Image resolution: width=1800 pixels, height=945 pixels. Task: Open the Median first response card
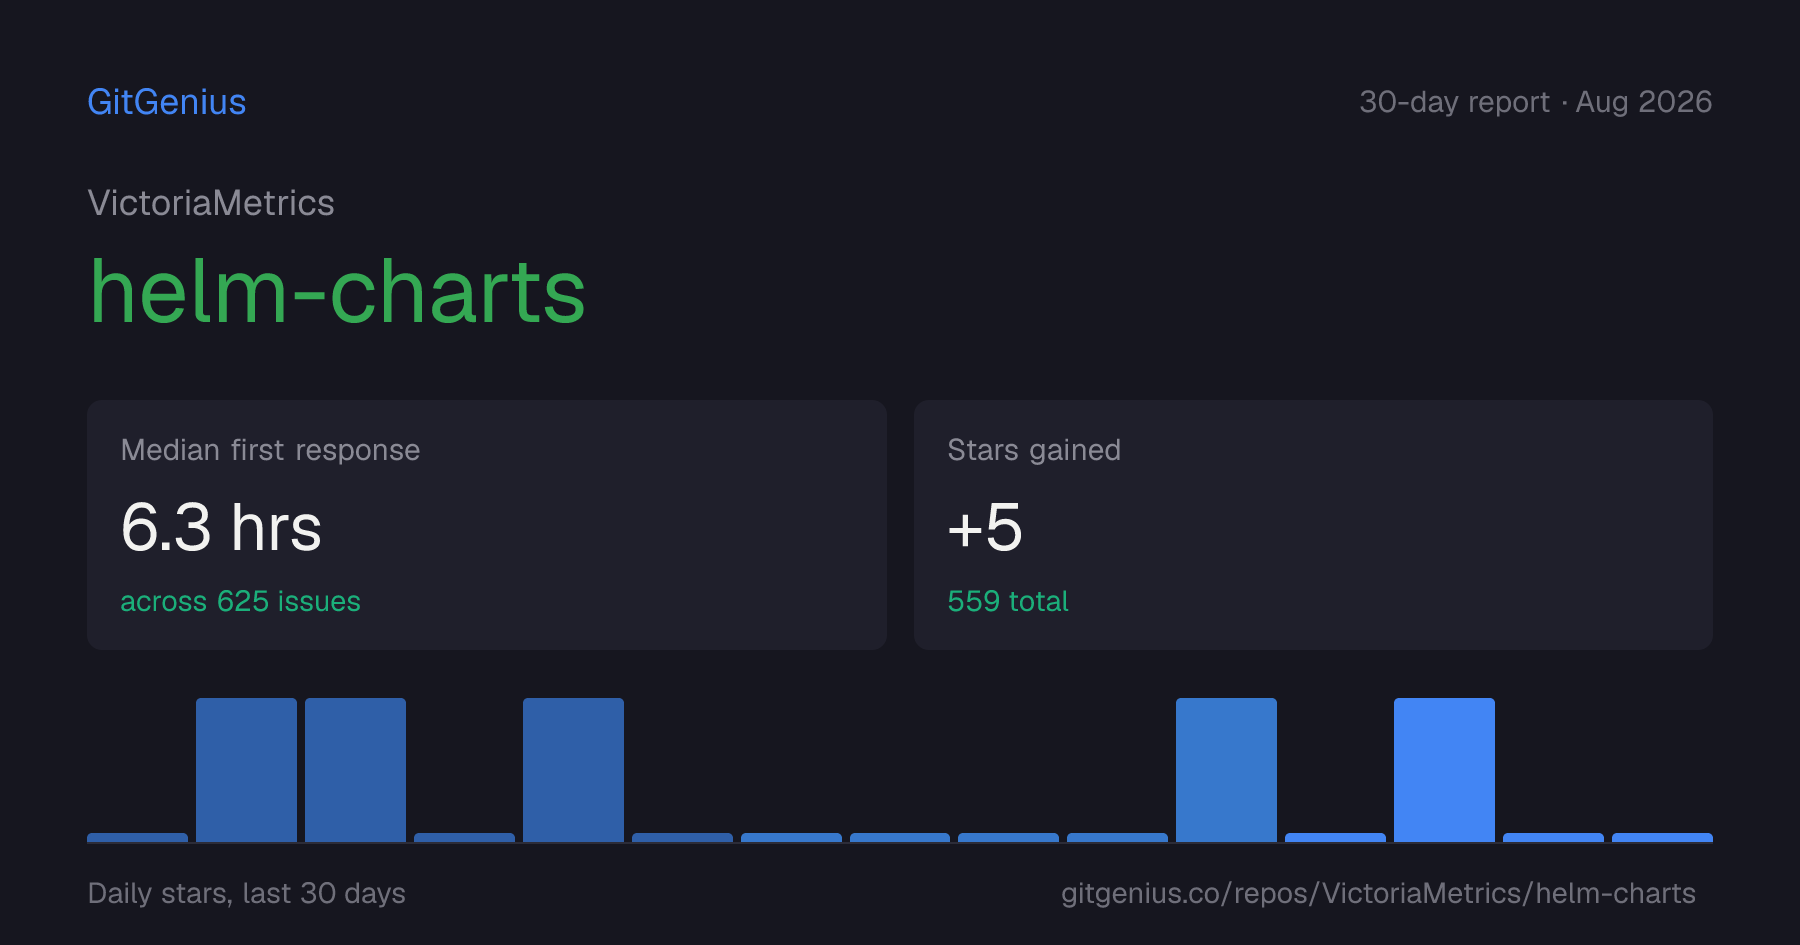tap(487, 525)
